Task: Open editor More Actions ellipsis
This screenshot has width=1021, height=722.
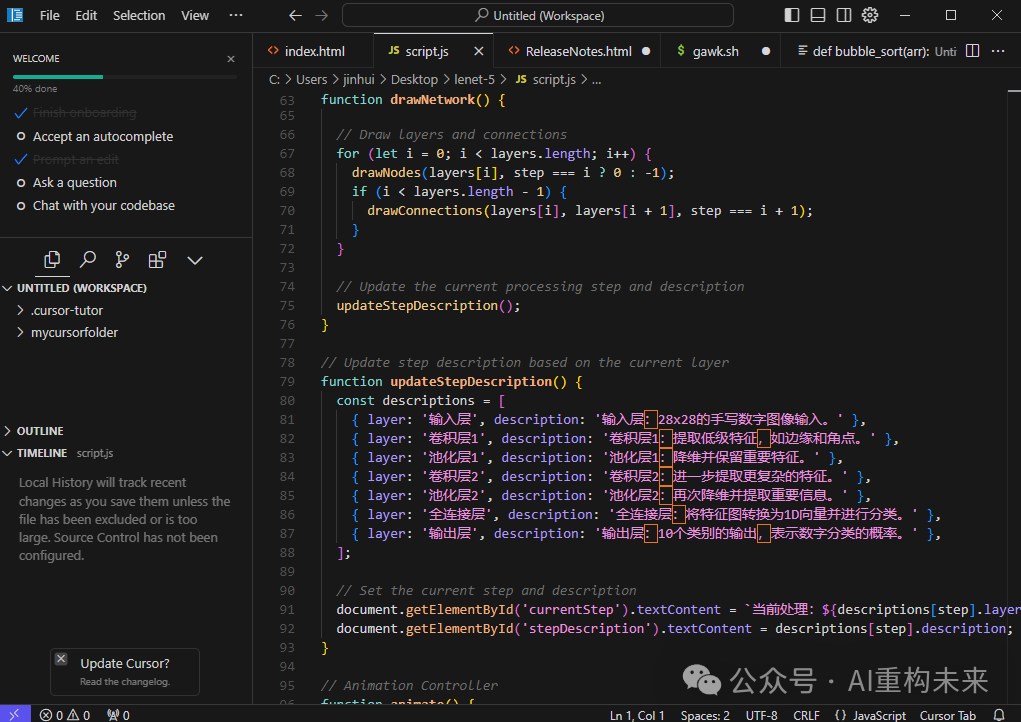Action: point(998,51)
